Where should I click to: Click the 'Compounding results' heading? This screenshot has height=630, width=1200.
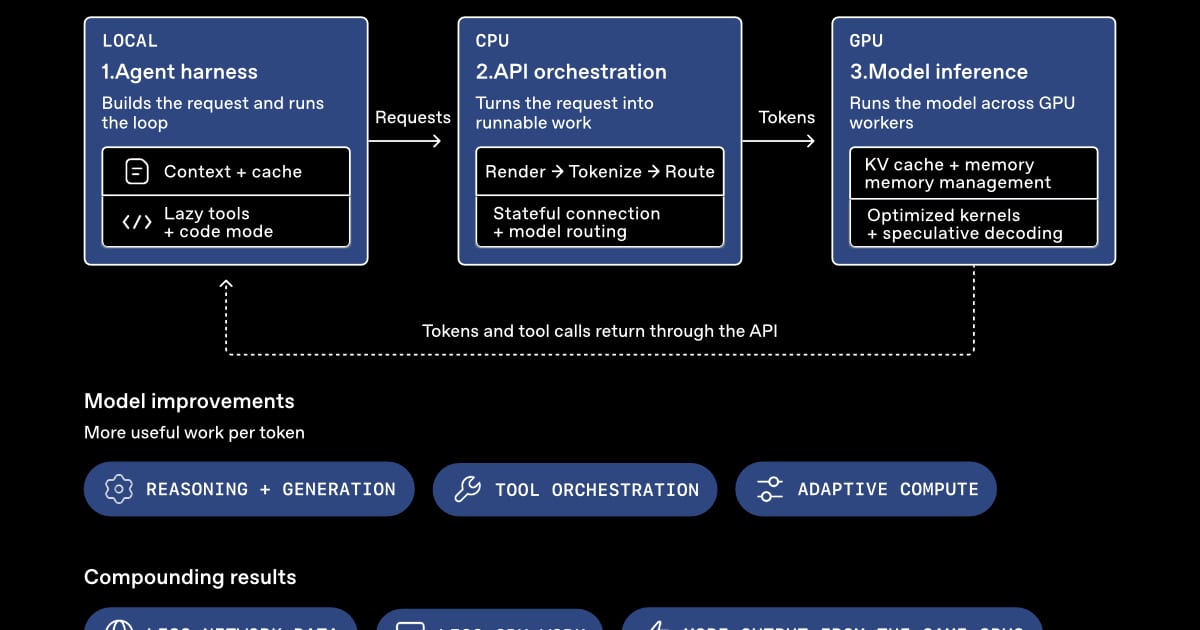(190, 577)
